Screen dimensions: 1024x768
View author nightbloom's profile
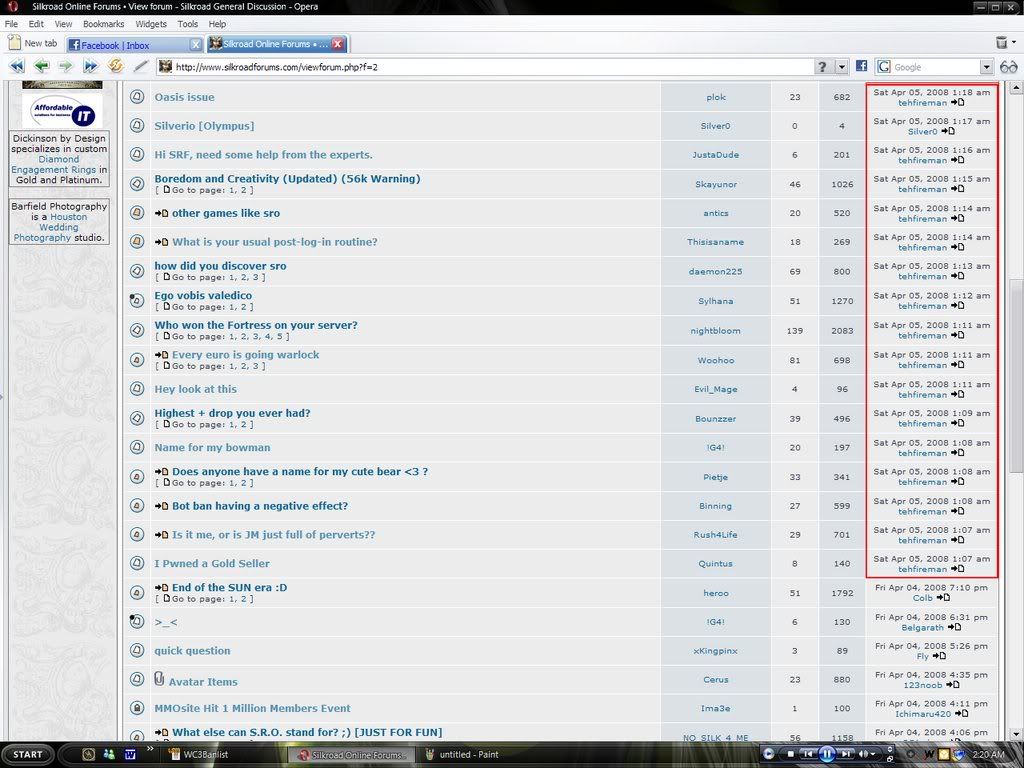point(715,330)
